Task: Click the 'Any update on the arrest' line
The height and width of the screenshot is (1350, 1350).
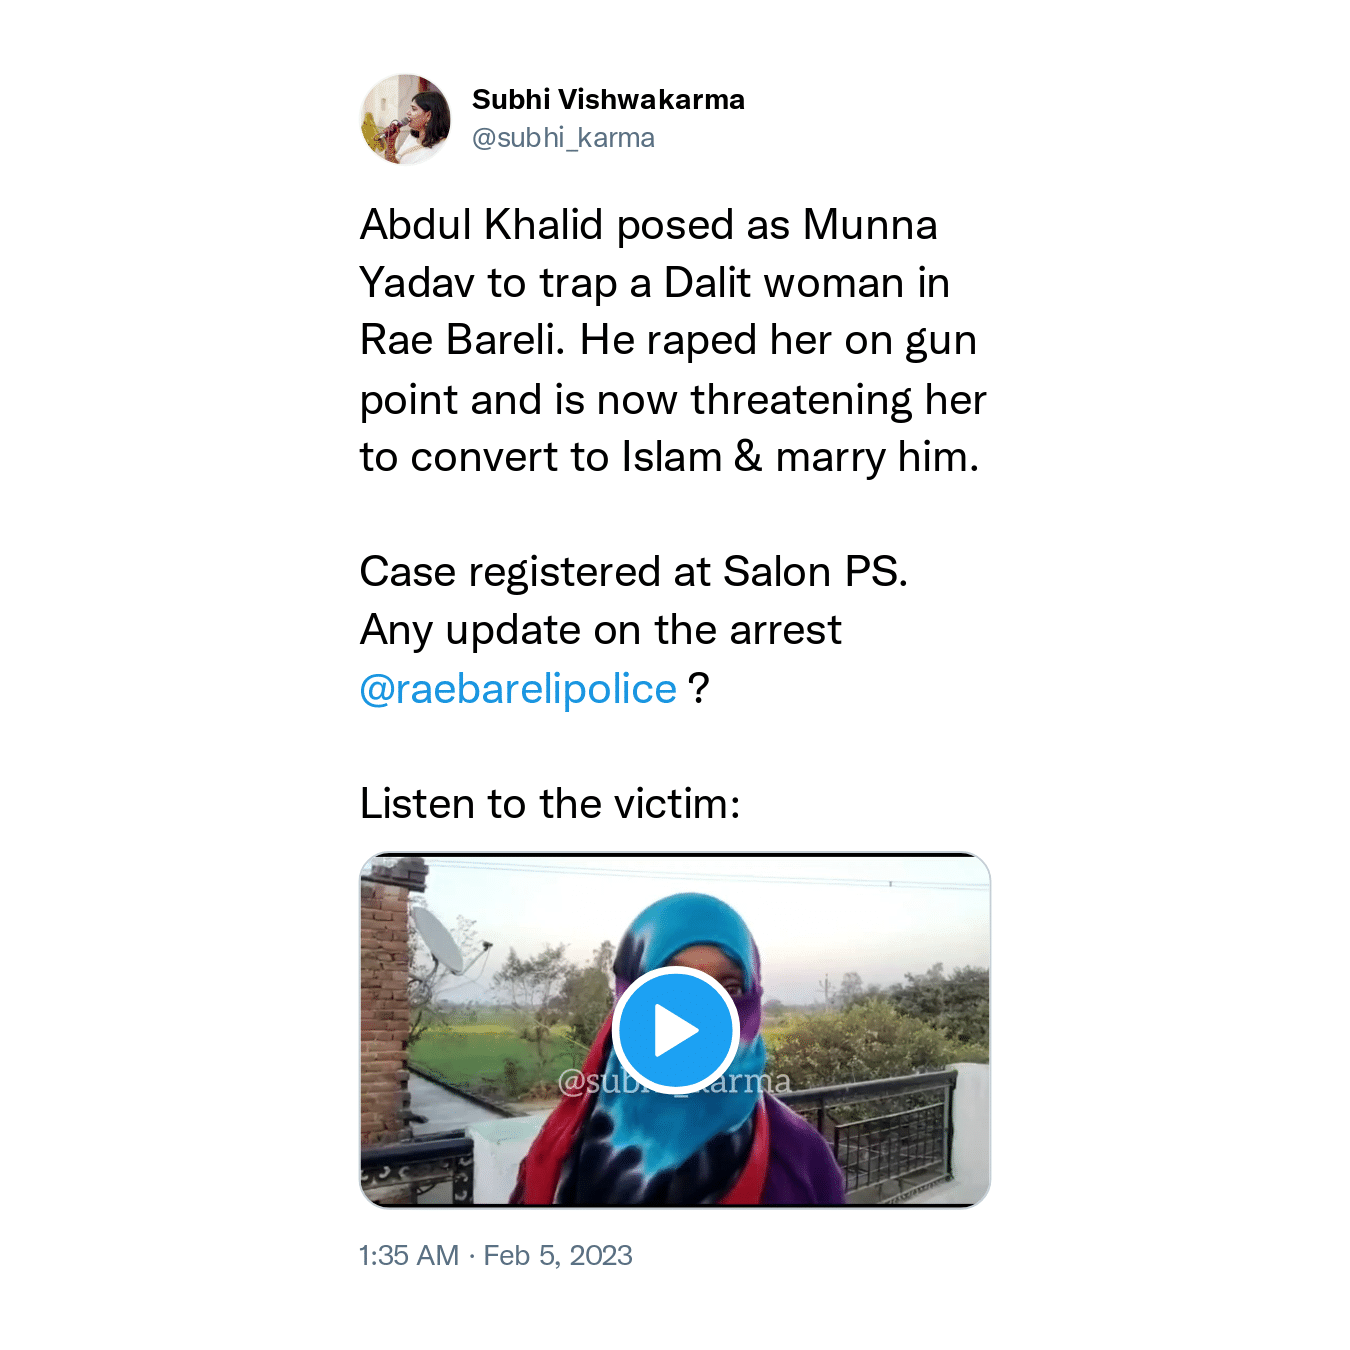Action: [x=601, y=630]
